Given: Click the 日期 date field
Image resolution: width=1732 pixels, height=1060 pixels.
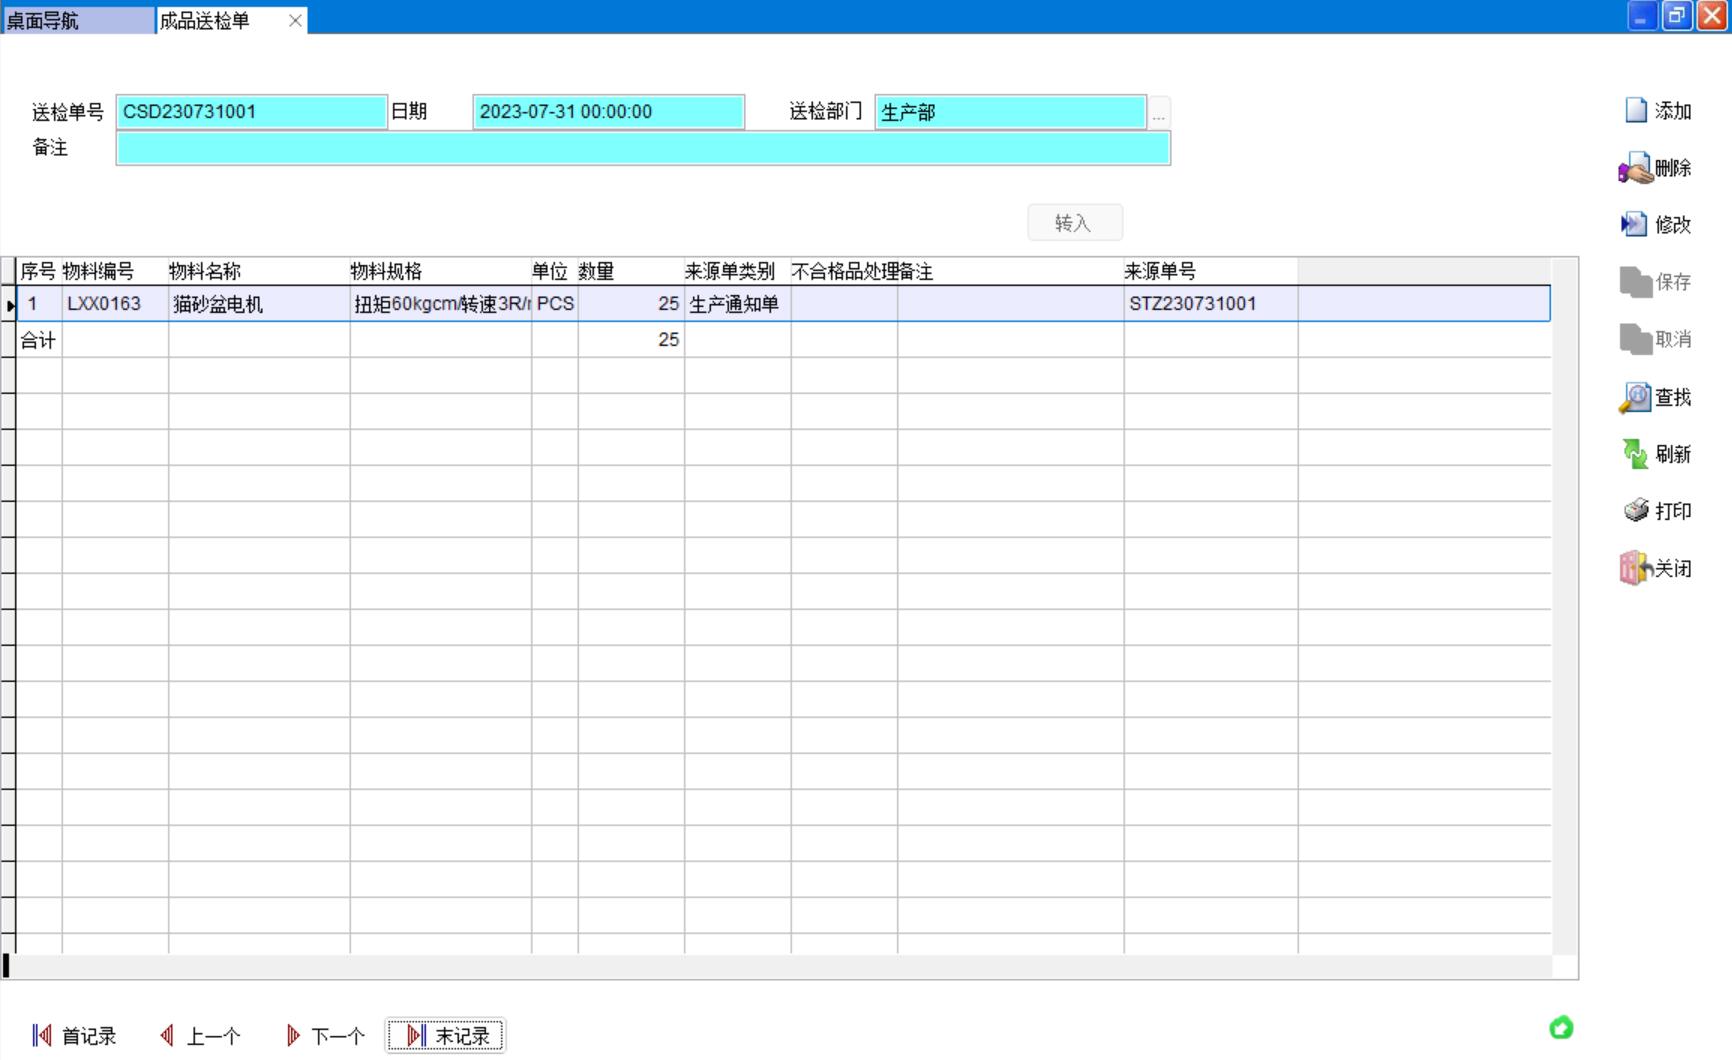Looking at the screenshot, I should [x=608, y=112].
